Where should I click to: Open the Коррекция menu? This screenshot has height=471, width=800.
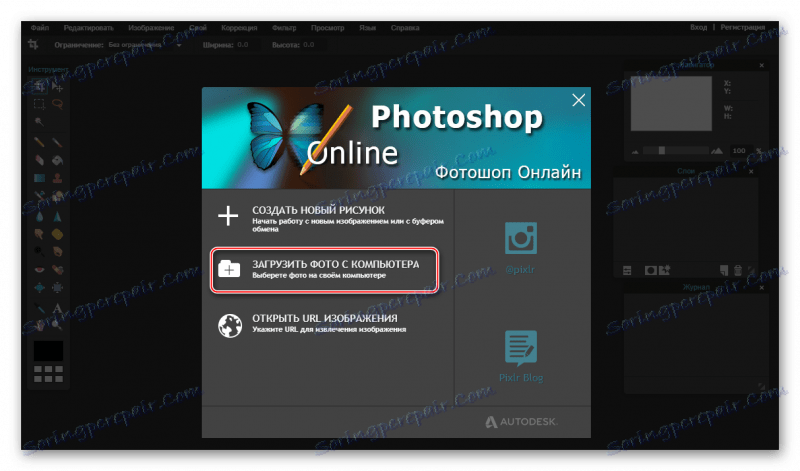pos(239,28)
